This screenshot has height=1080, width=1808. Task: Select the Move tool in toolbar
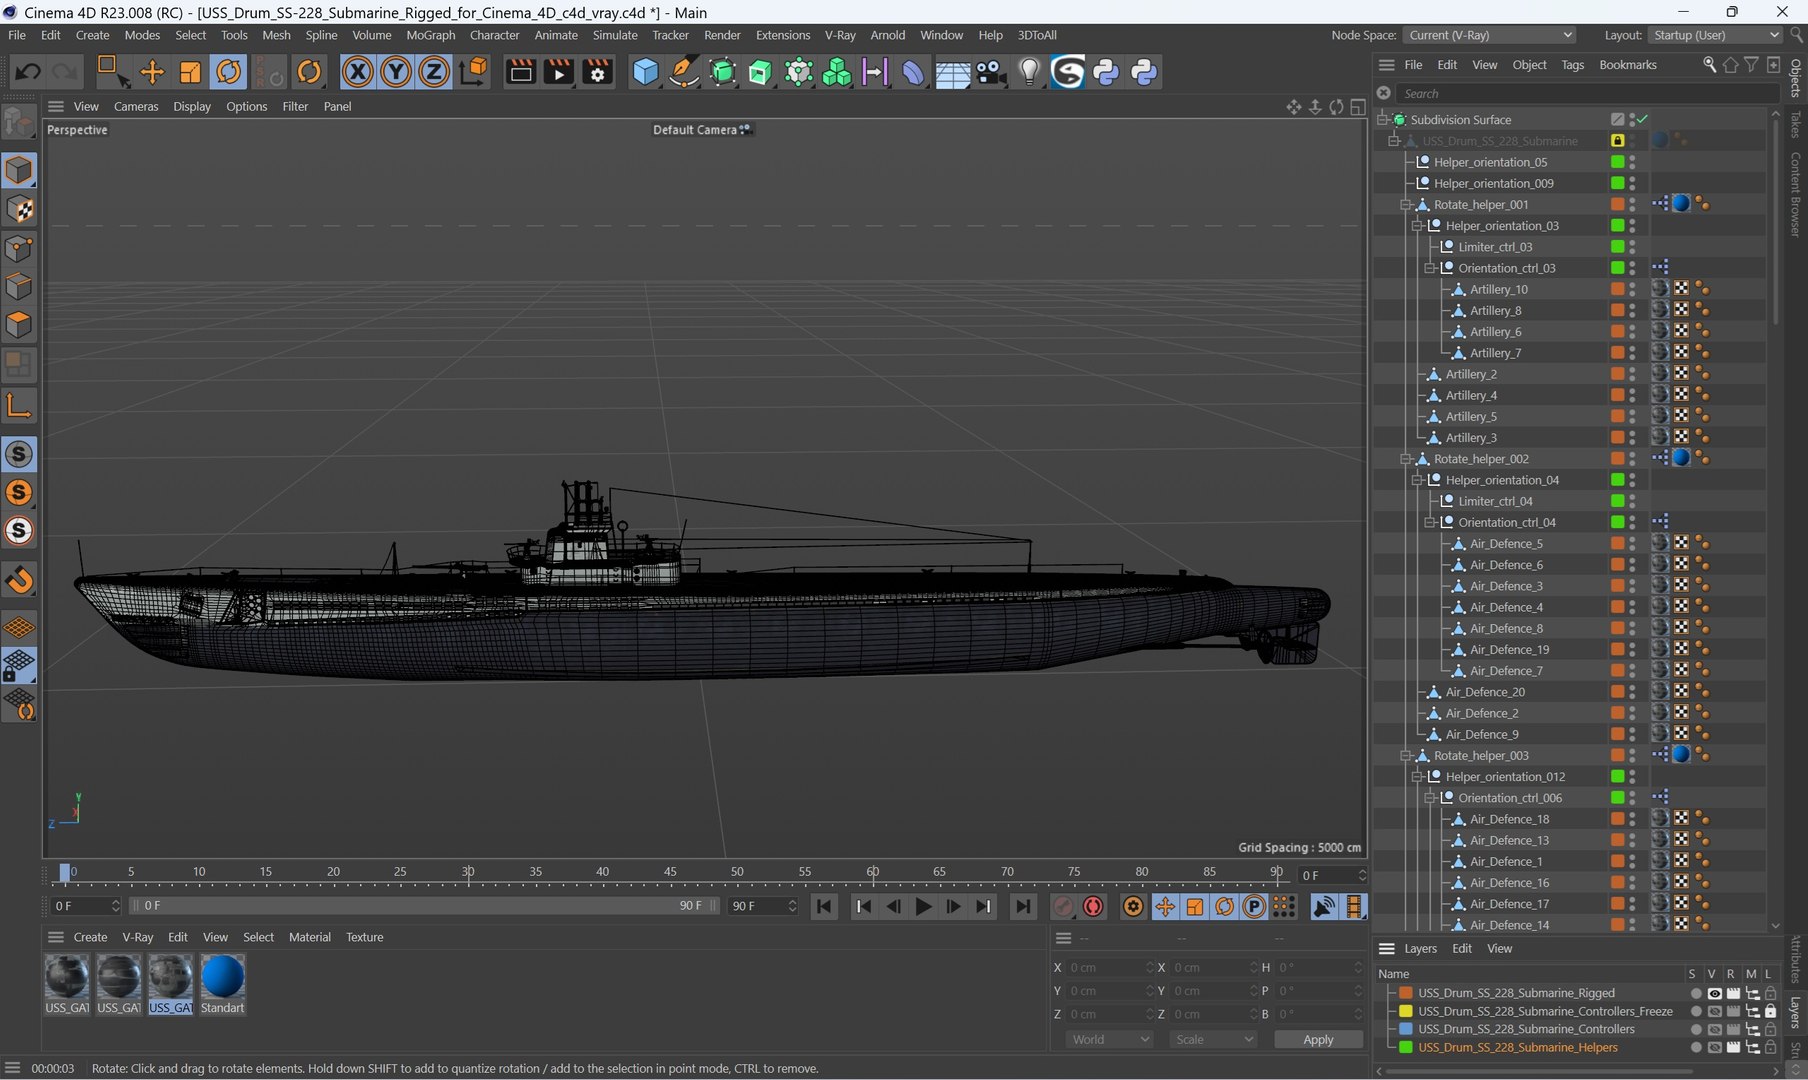pyautogui.click(x=151, y=72)
